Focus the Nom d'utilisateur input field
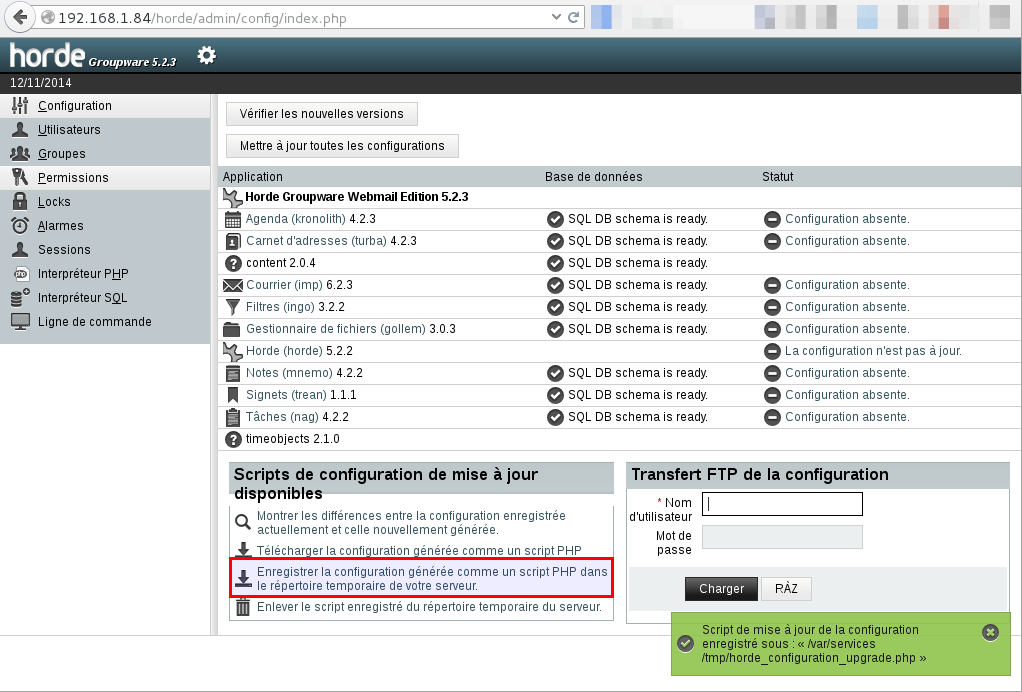 click(782, 504)
